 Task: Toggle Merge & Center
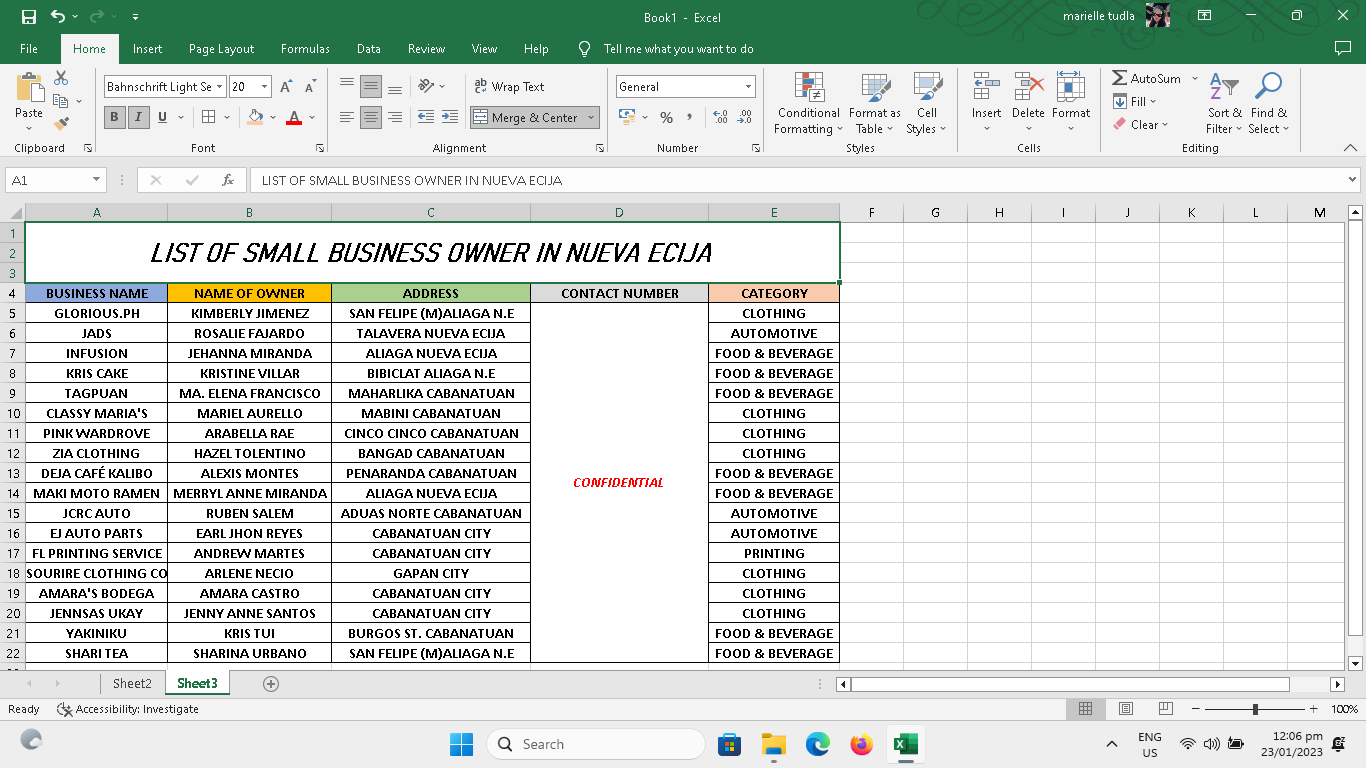(x=526, y=117)
